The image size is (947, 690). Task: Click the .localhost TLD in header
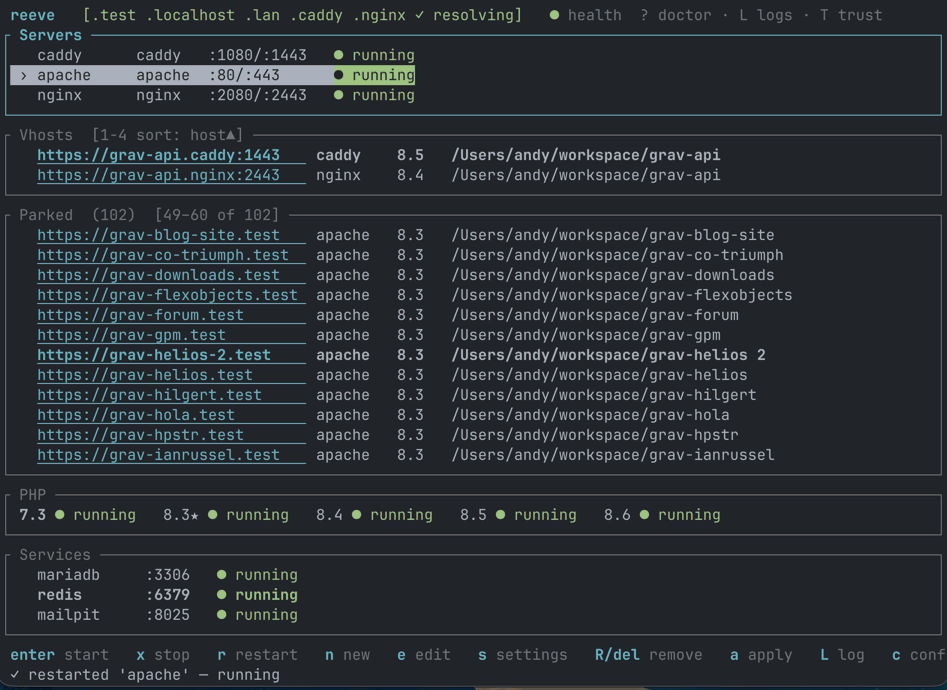pyautogui.click(x=190, y=15)
